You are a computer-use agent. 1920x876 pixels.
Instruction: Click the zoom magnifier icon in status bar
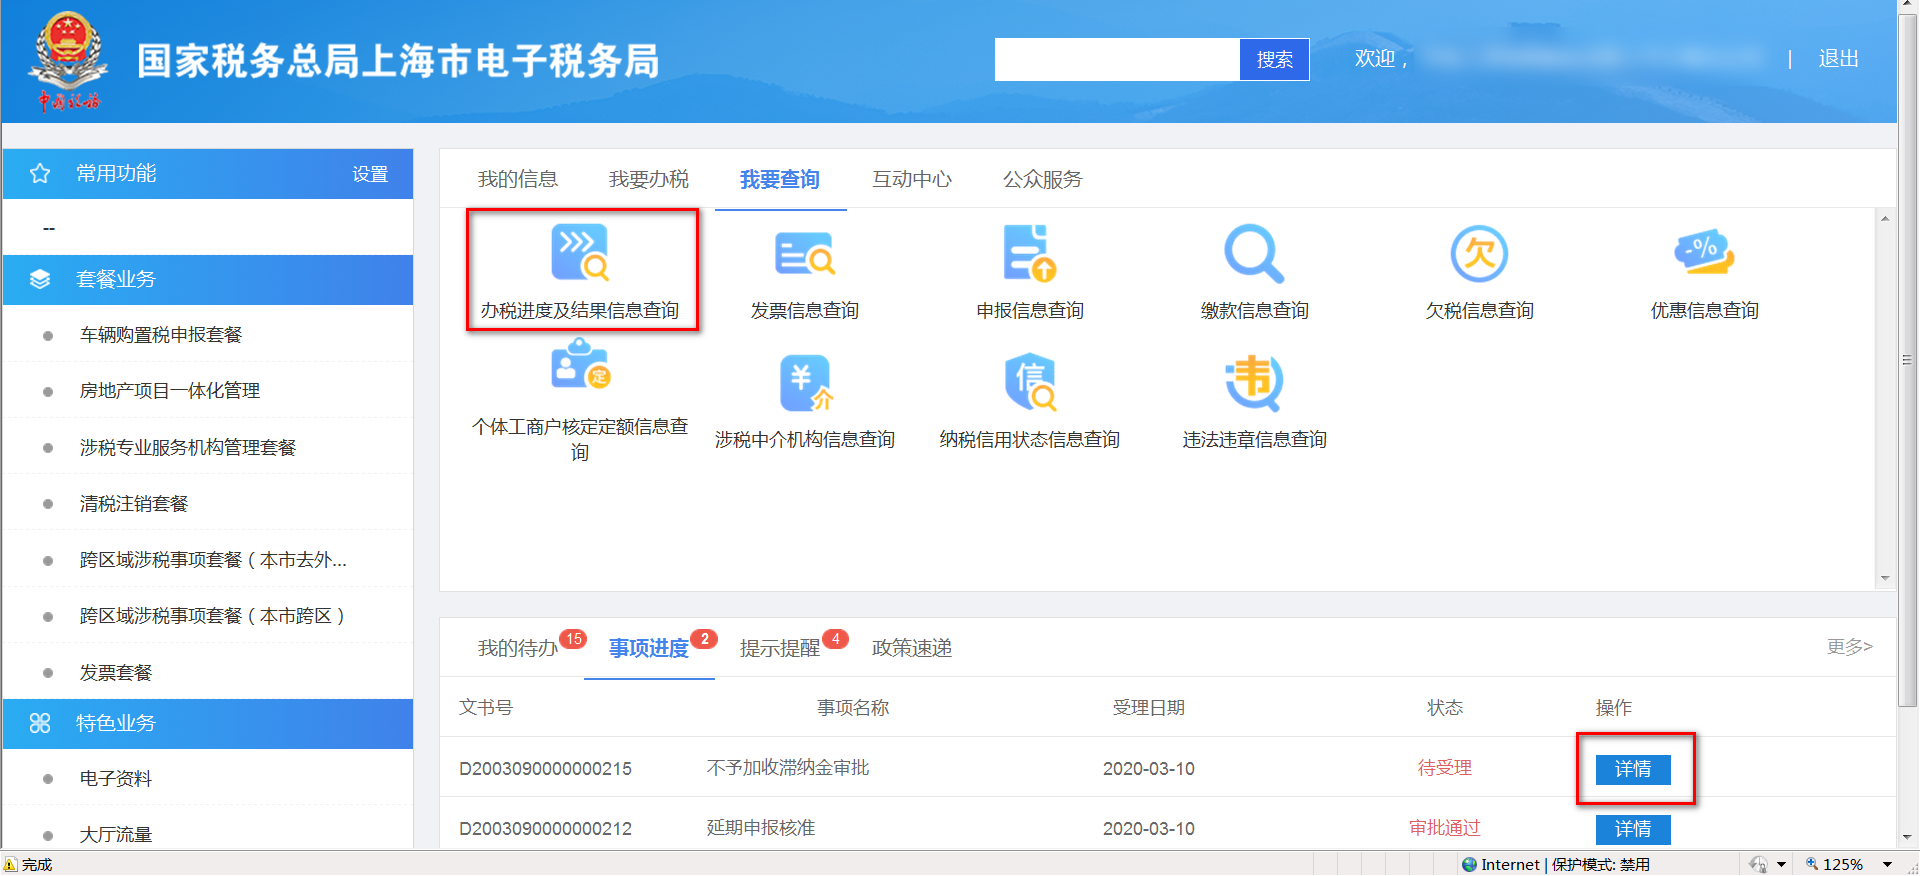(x=1811, y=864)
